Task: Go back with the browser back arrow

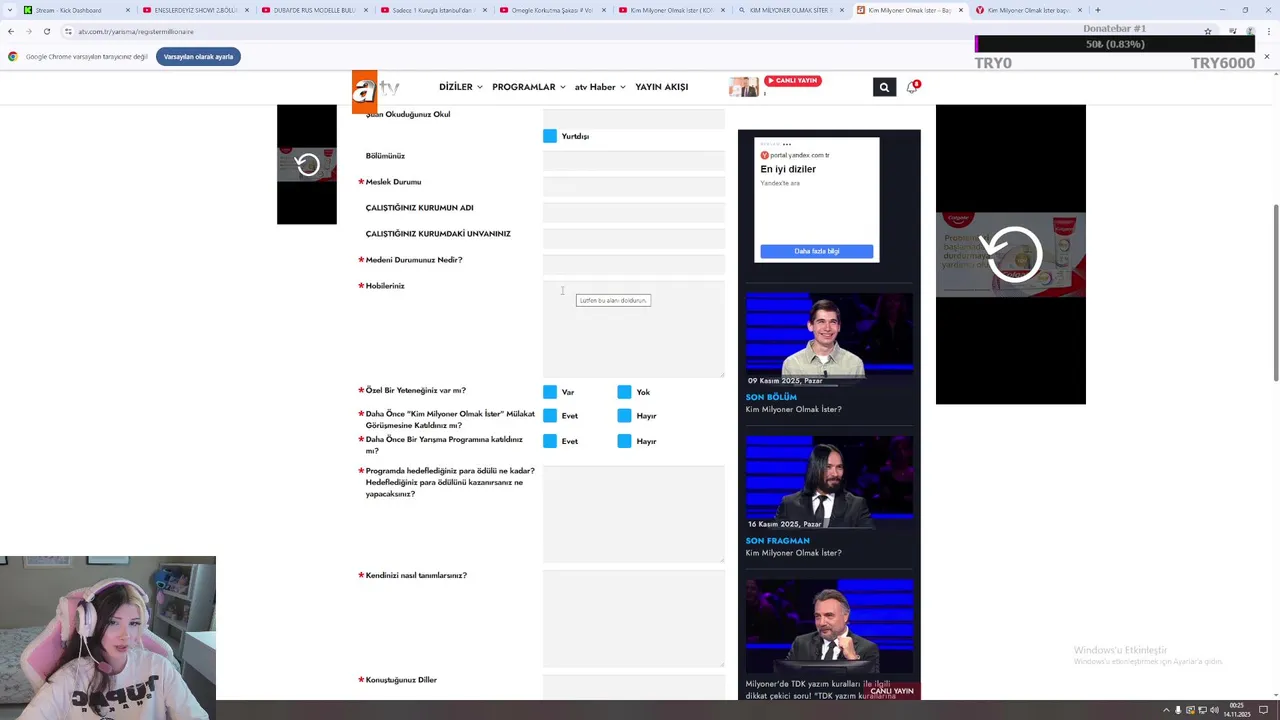Action: (x=11, y=31)
